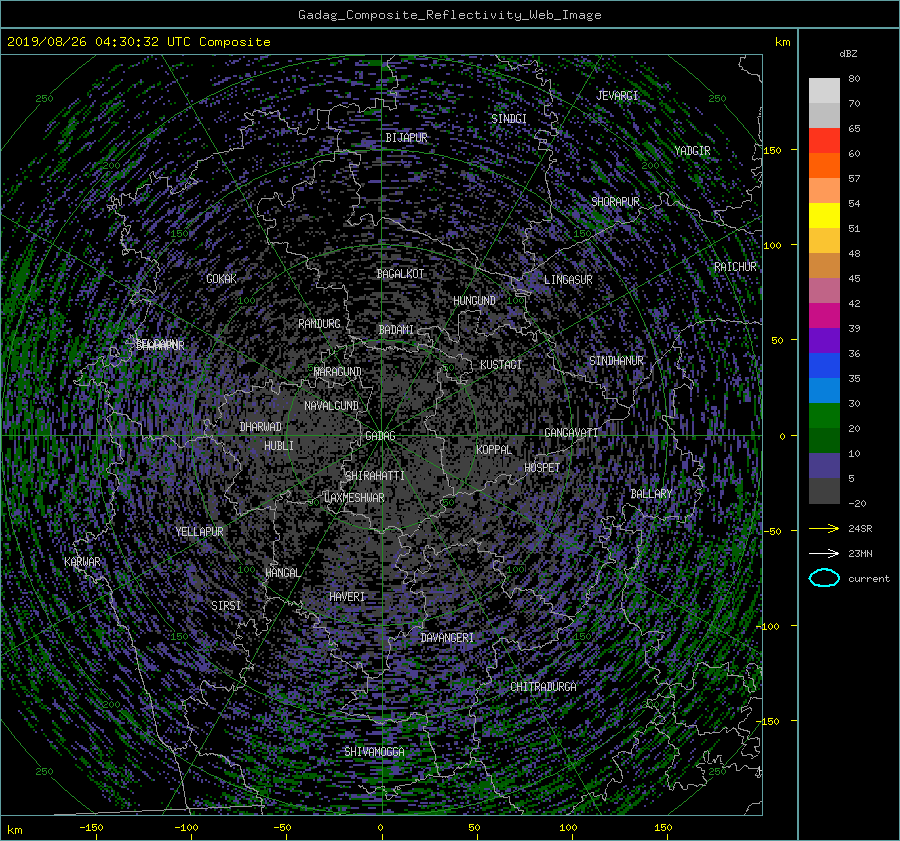Select the red 60–65 dBZ color swatch
The image size is (900, 841).
click(824, 140)
